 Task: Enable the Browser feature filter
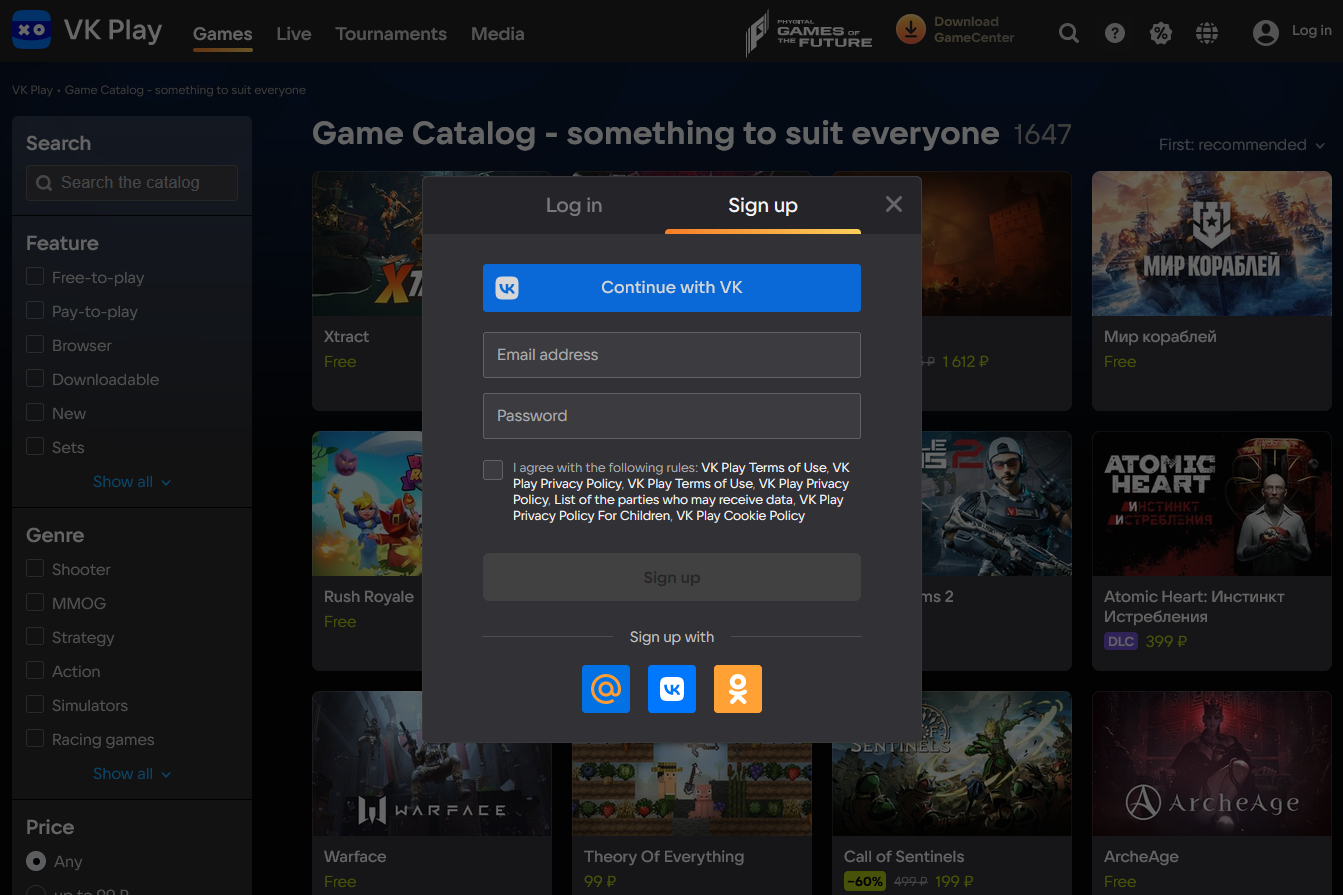point(35,345)
